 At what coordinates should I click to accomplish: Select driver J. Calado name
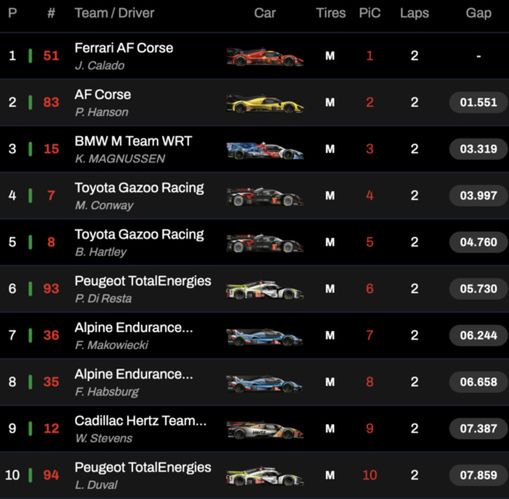100,65
